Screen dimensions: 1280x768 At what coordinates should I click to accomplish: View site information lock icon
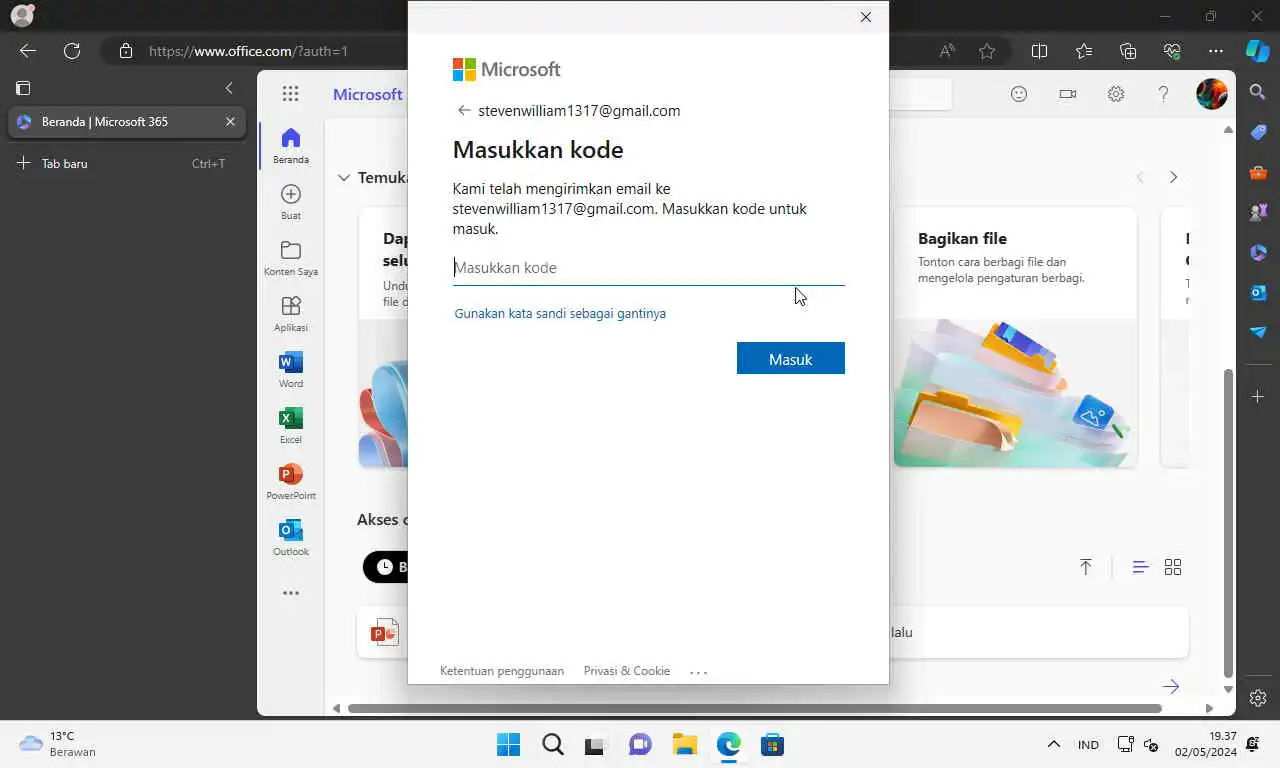[125, 51]
